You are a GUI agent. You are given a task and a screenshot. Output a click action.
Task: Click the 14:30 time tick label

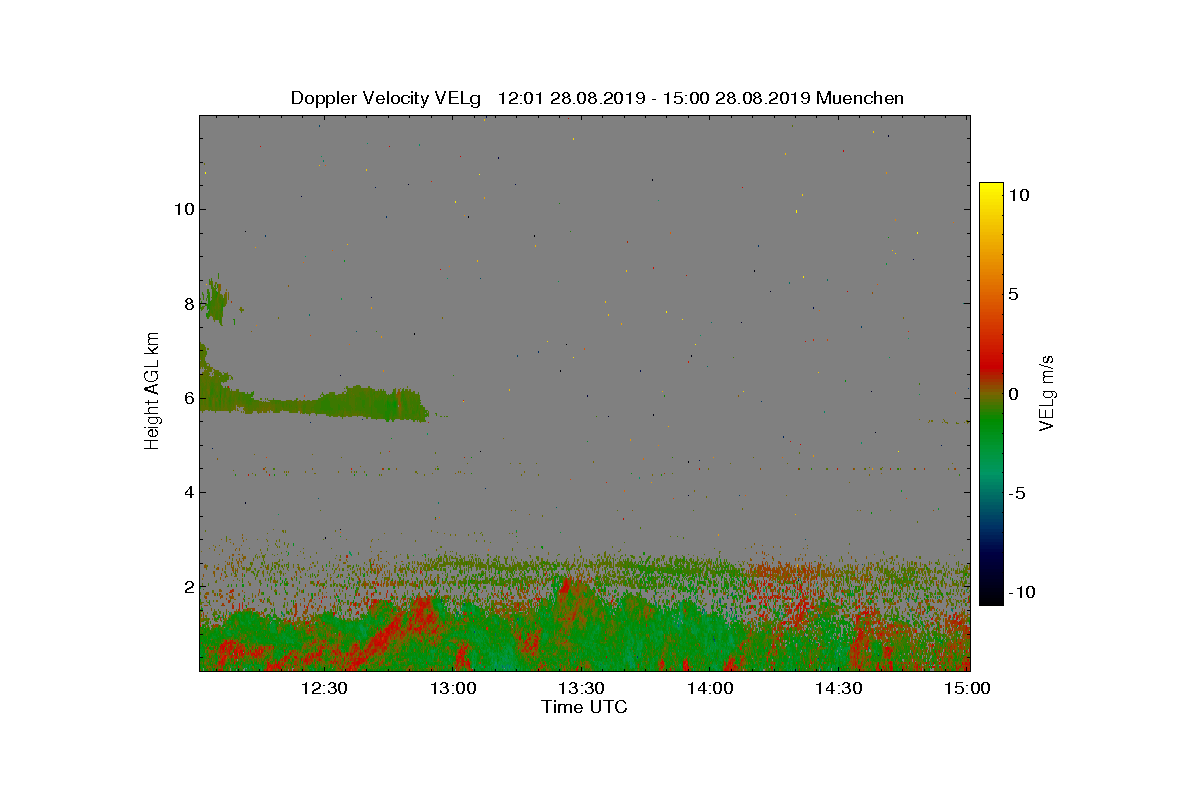[838, 688]
